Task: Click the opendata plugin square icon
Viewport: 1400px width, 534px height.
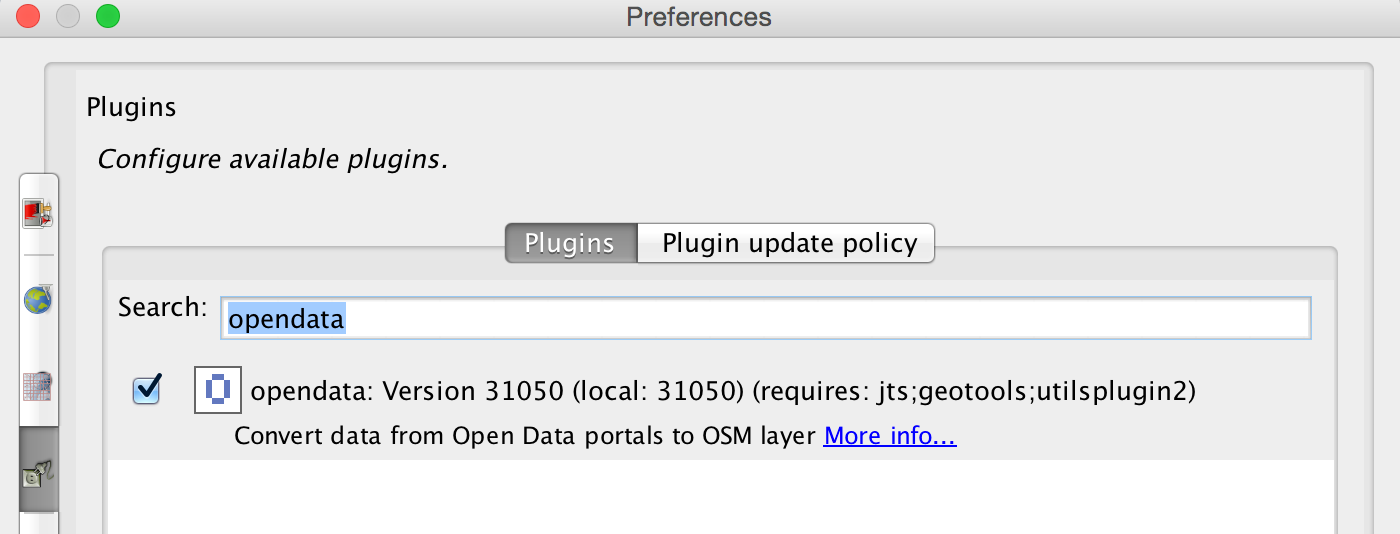Action: coord(218,390)
